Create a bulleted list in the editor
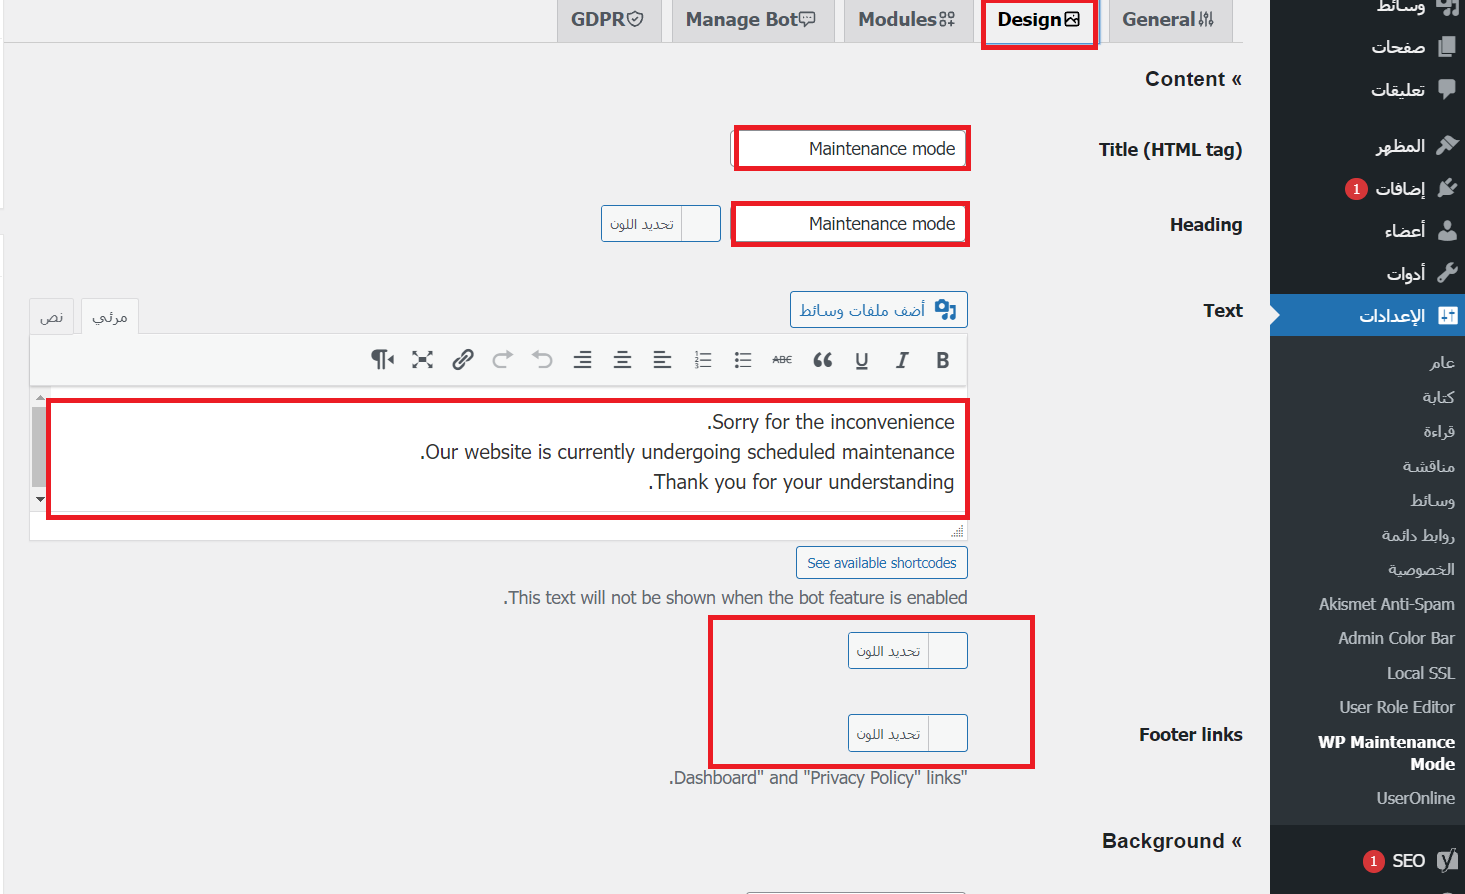Screen dimensions: 1465x894 (742, 360)
